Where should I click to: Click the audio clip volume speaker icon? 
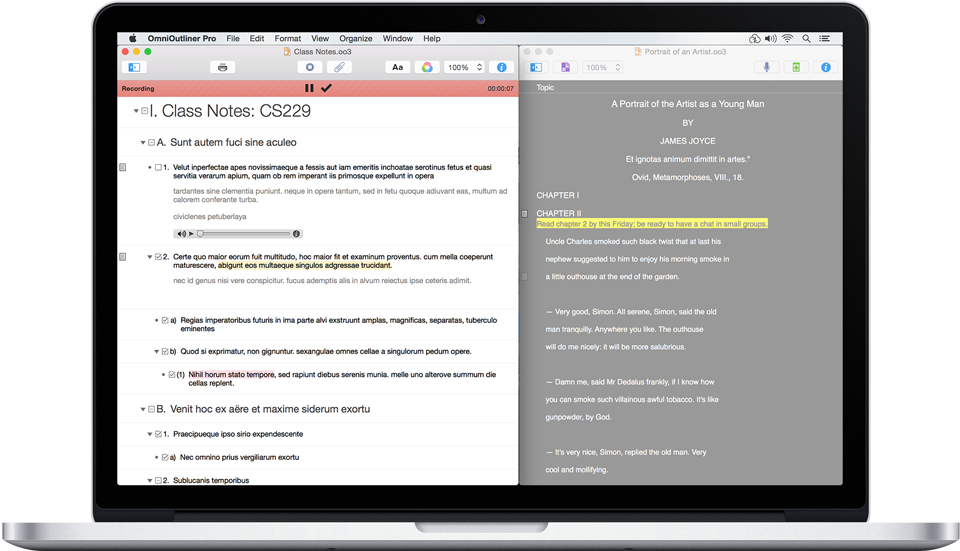(x=181, y=234)
